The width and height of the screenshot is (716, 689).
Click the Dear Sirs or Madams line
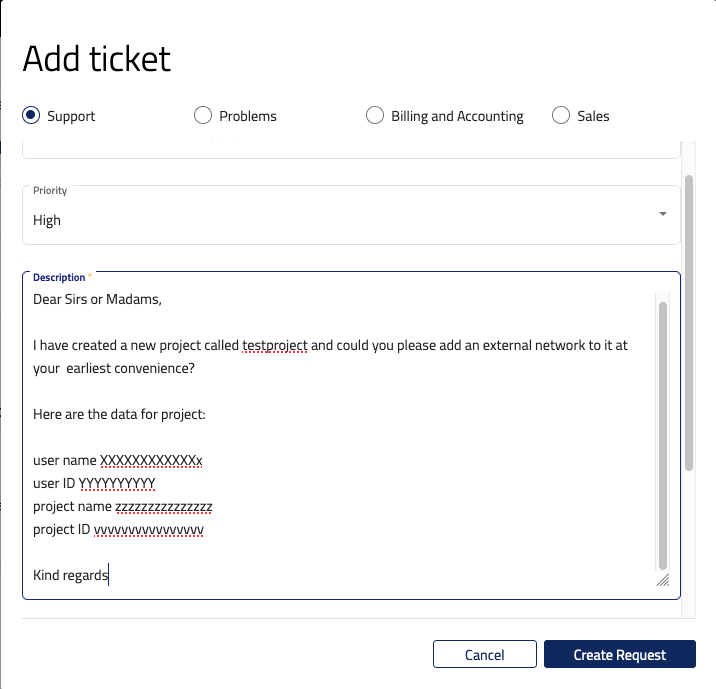[x=97, y=299]
